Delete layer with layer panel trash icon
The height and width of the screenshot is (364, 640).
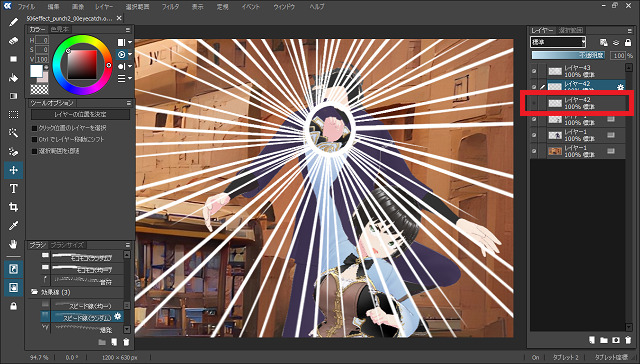tap(628, 340)
